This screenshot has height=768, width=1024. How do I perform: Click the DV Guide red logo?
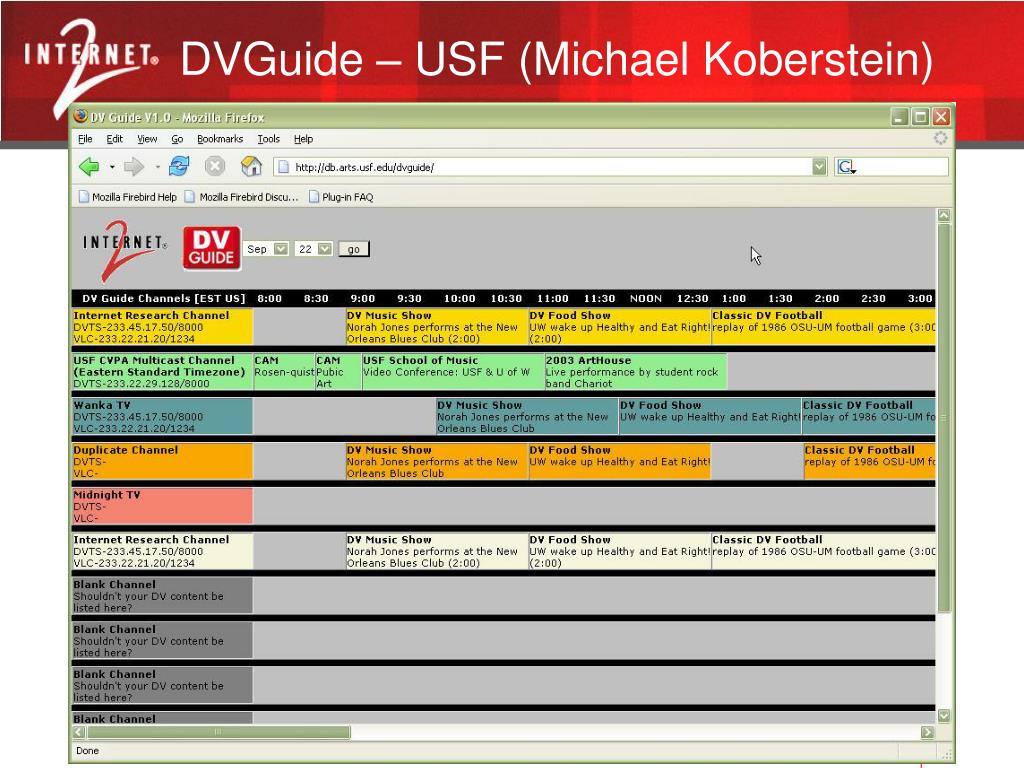(212, 248)
